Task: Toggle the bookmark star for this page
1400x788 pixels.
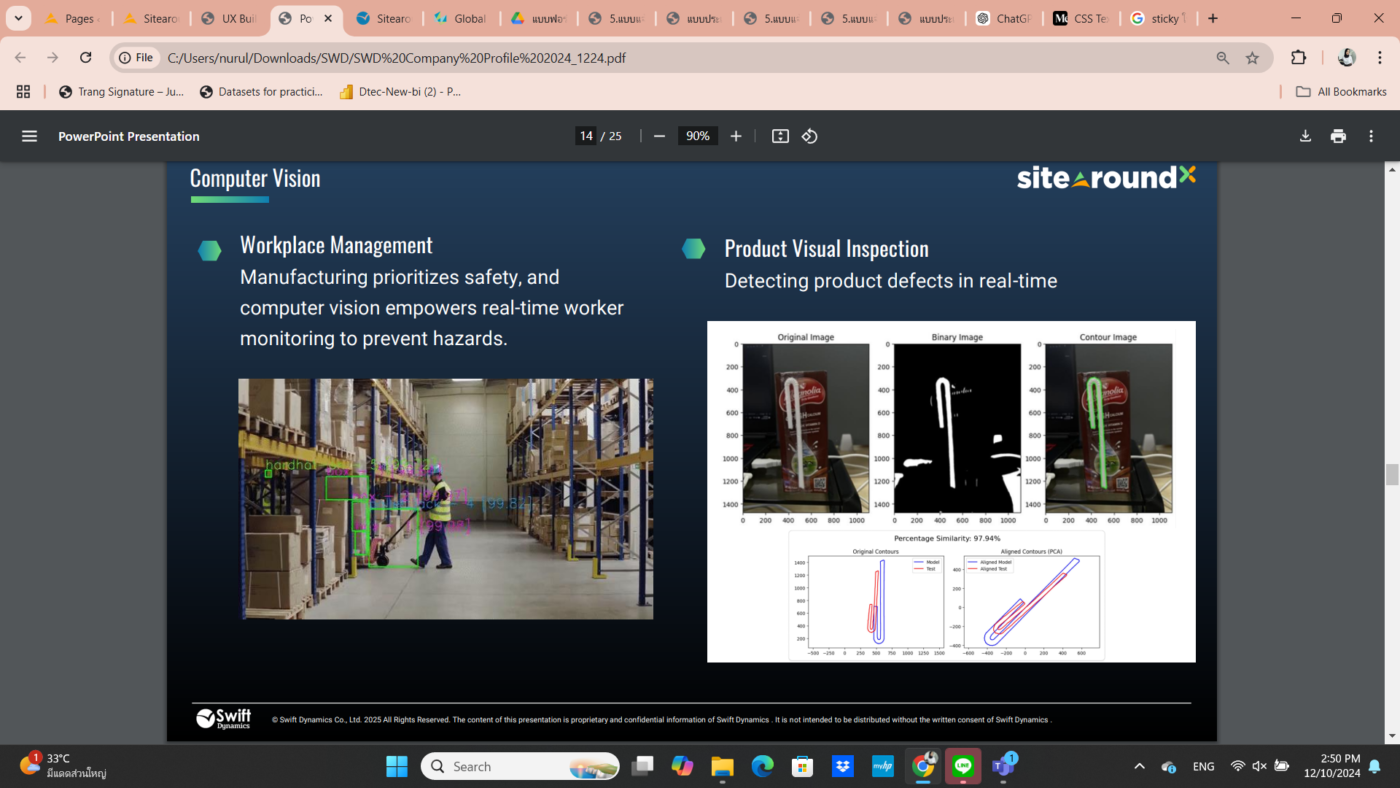Action: click(x=1253, y=57)
